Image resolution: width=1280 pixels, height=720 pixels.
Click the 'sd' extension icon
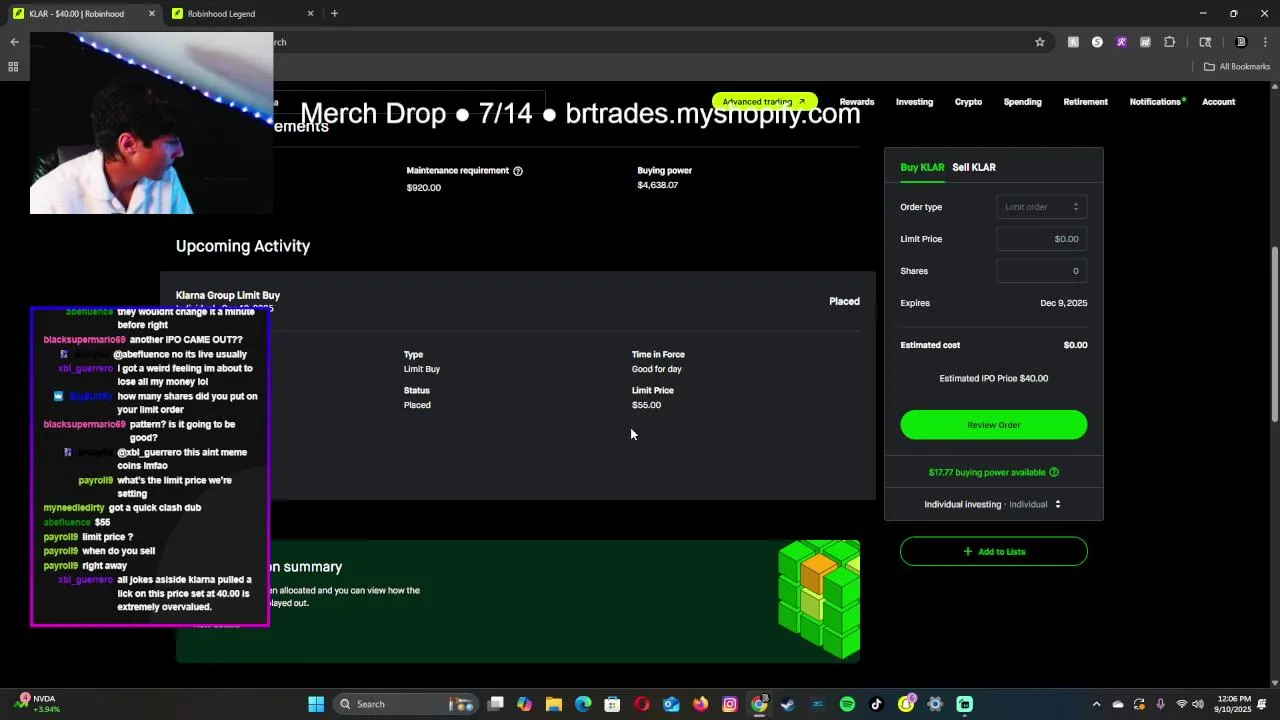point(1145,42)
